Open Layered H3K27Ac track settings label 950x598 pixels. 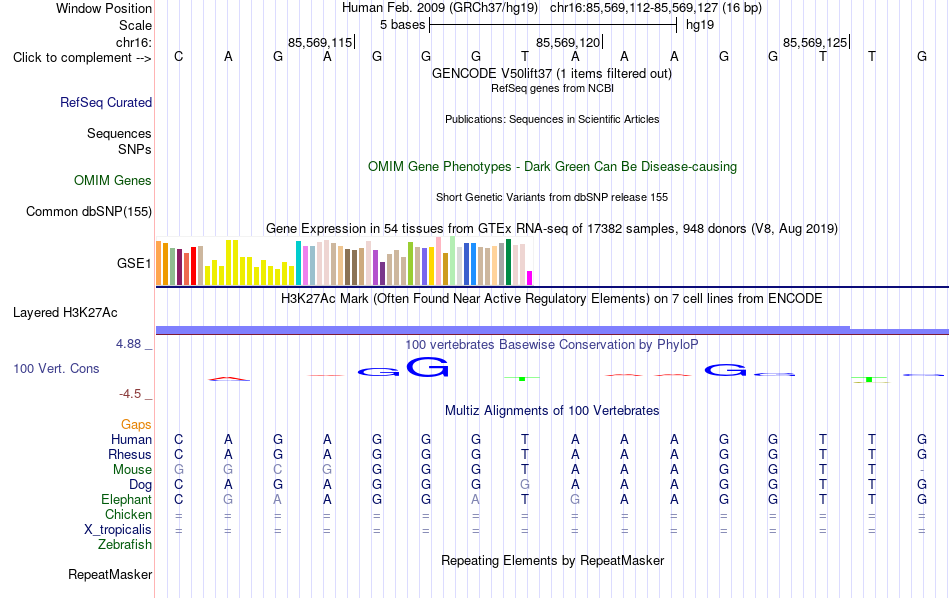coord(65,313)
